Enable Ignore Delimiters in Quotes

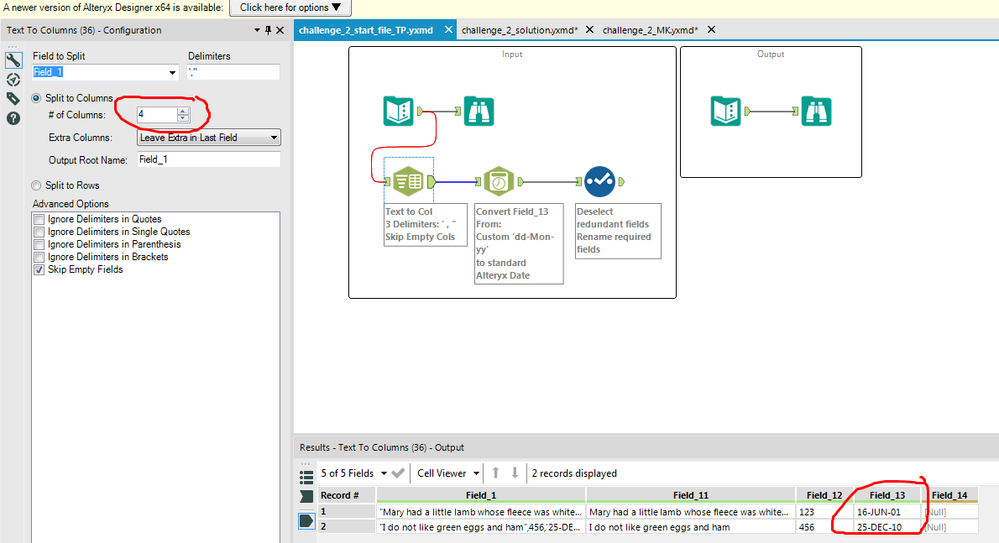(39, 219)
